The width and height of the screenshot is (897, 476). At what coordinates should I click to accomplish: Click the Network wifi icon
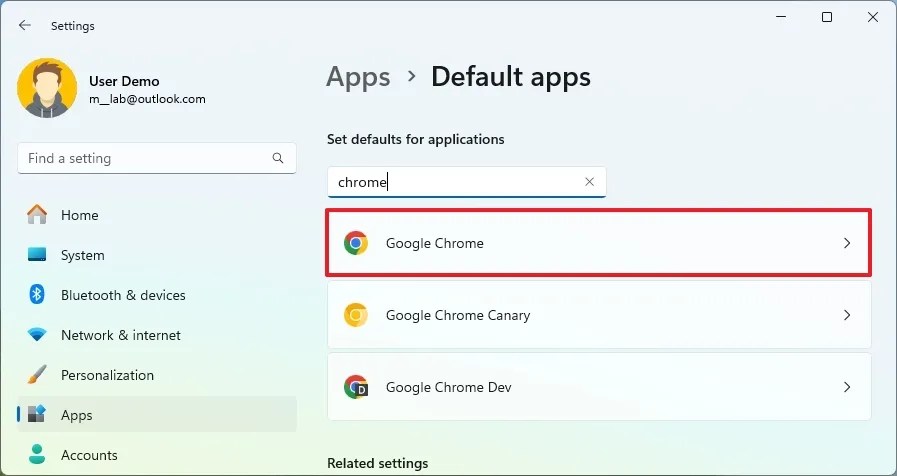[x=37, y=335]
